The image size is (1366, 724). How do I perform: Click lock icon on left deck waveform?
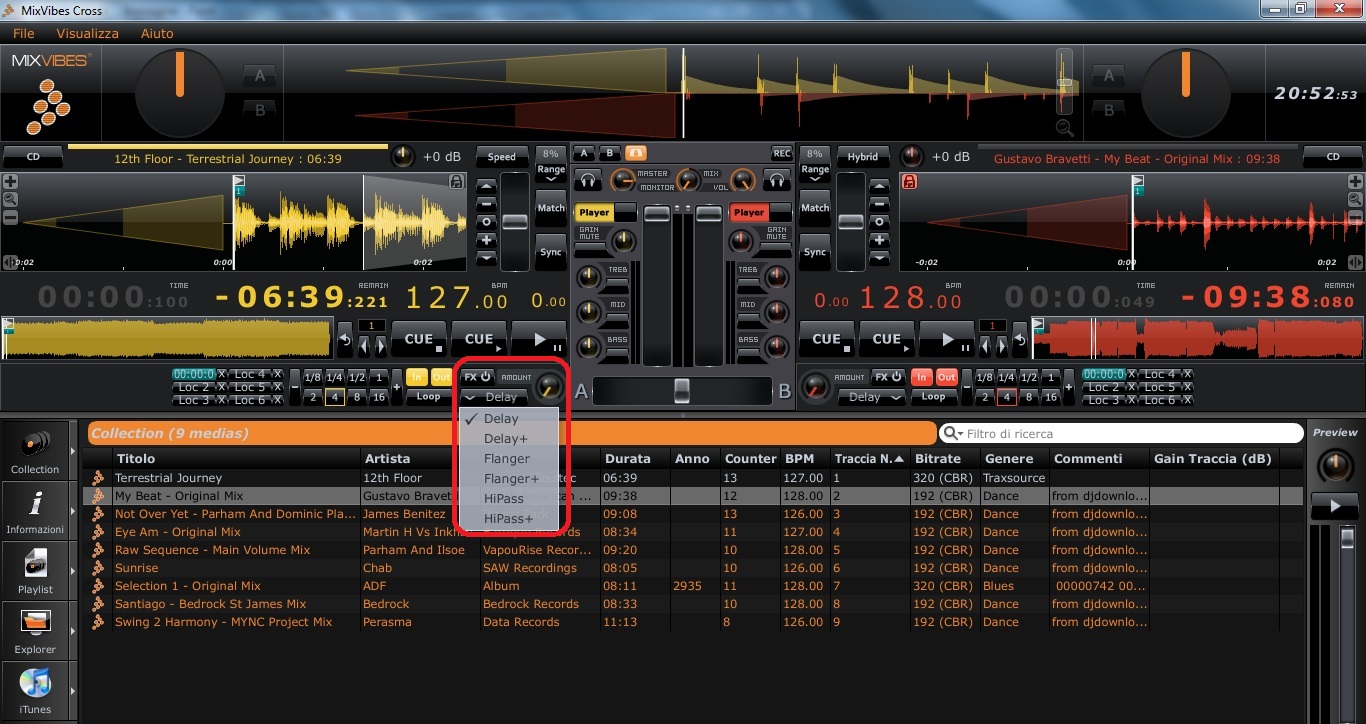point(457,182)
